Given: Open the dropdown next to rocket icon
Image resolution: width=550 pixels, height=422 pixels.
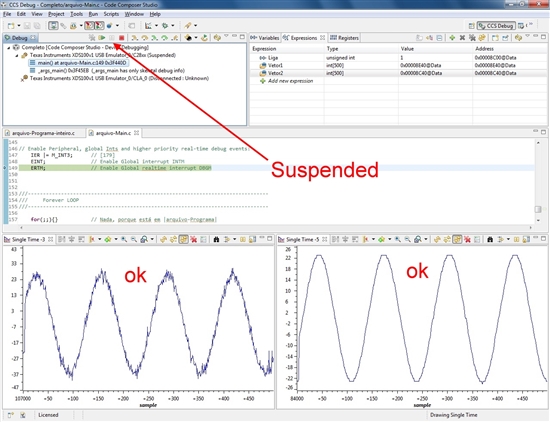Looking at the screenshot, I should point(195,26).
